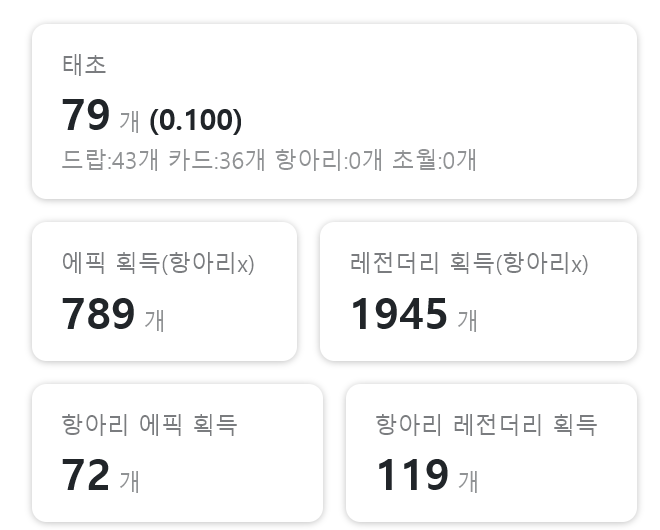
Task: Click the 개 unit beside 1945
Action: tap(468, 320)
